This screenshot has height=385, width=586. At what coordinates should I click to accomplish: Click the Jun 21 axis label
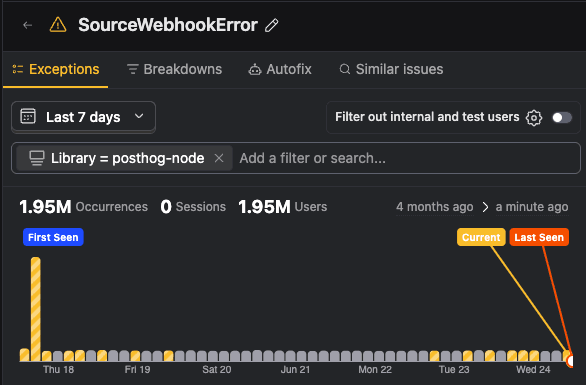pyautogui.click(x=295, y=370)
